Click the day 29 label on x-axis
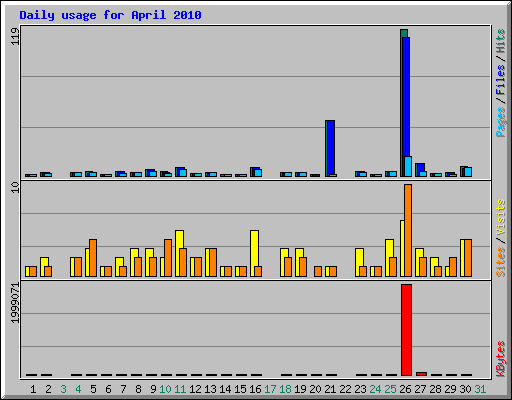 pyautogui.click(x=450, y=389)
